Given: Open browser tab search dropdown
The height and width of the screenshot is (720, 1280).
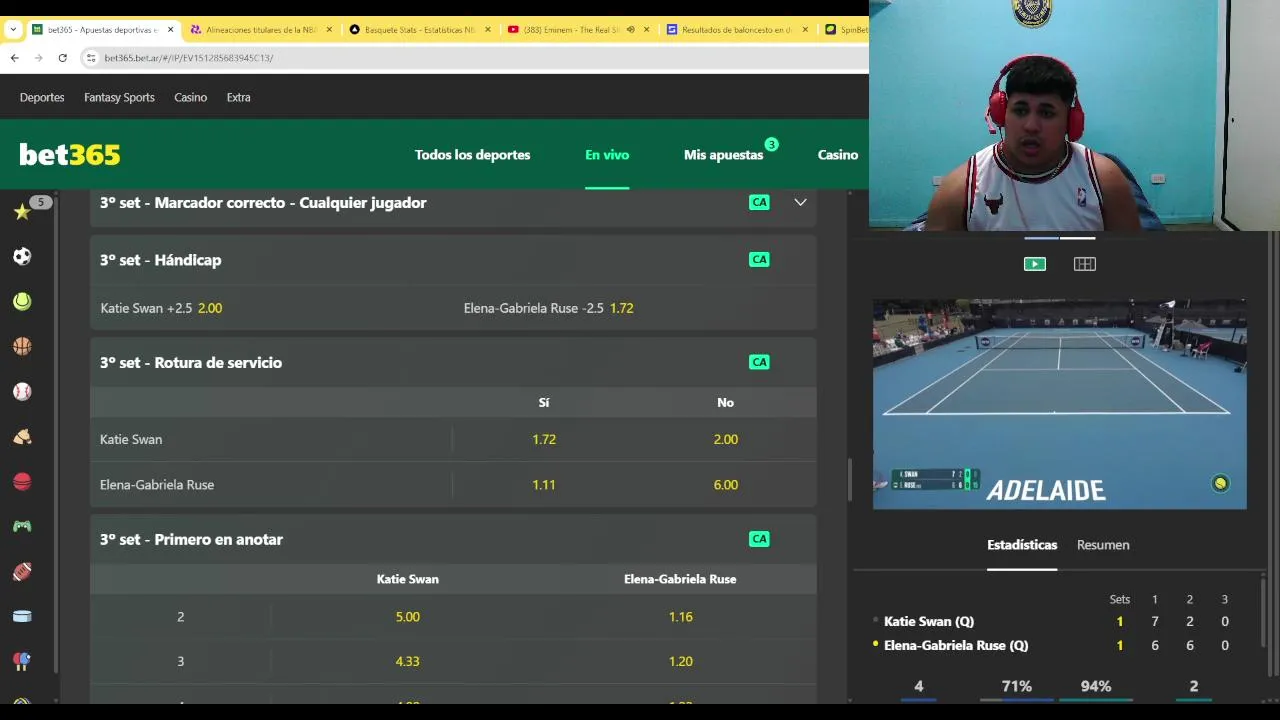Looking at the screenshot, I should [13, 30].
